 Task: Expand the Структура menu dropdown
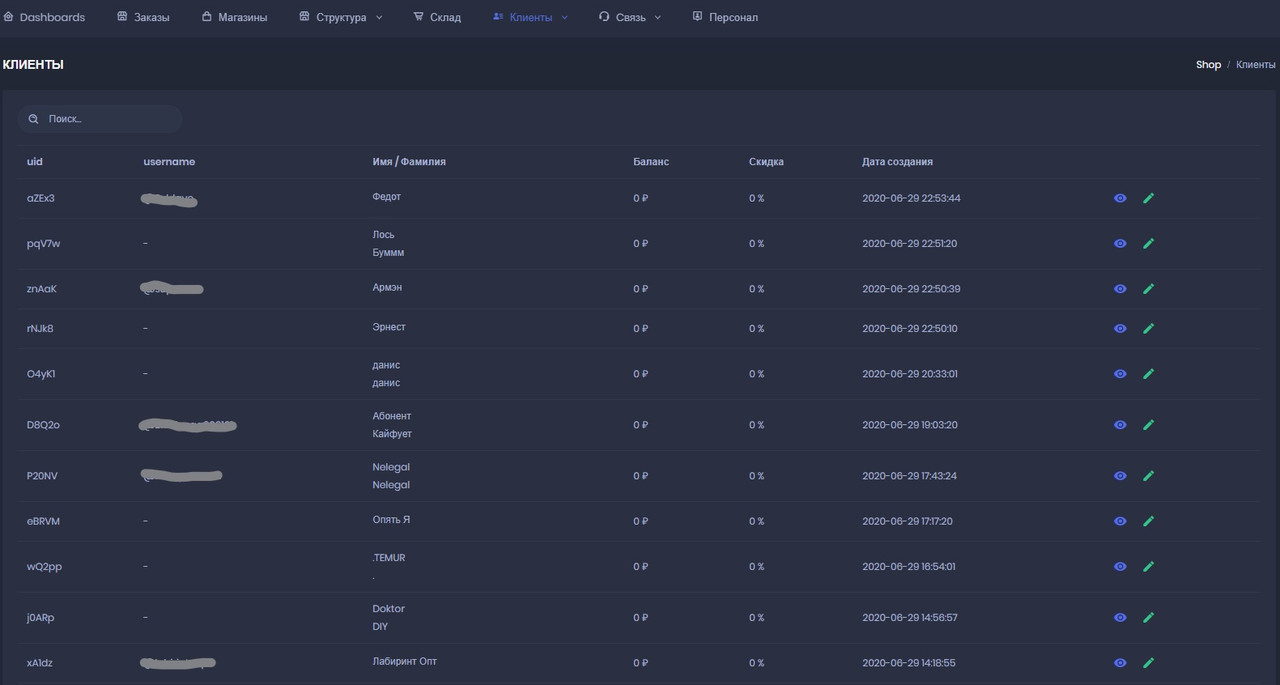(341, 17)
